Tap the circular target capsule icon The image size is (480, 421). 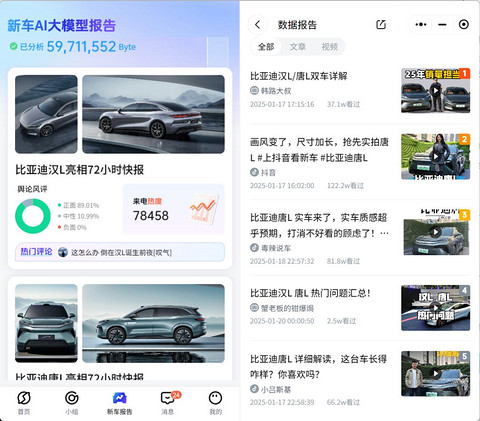click(464, 24)
